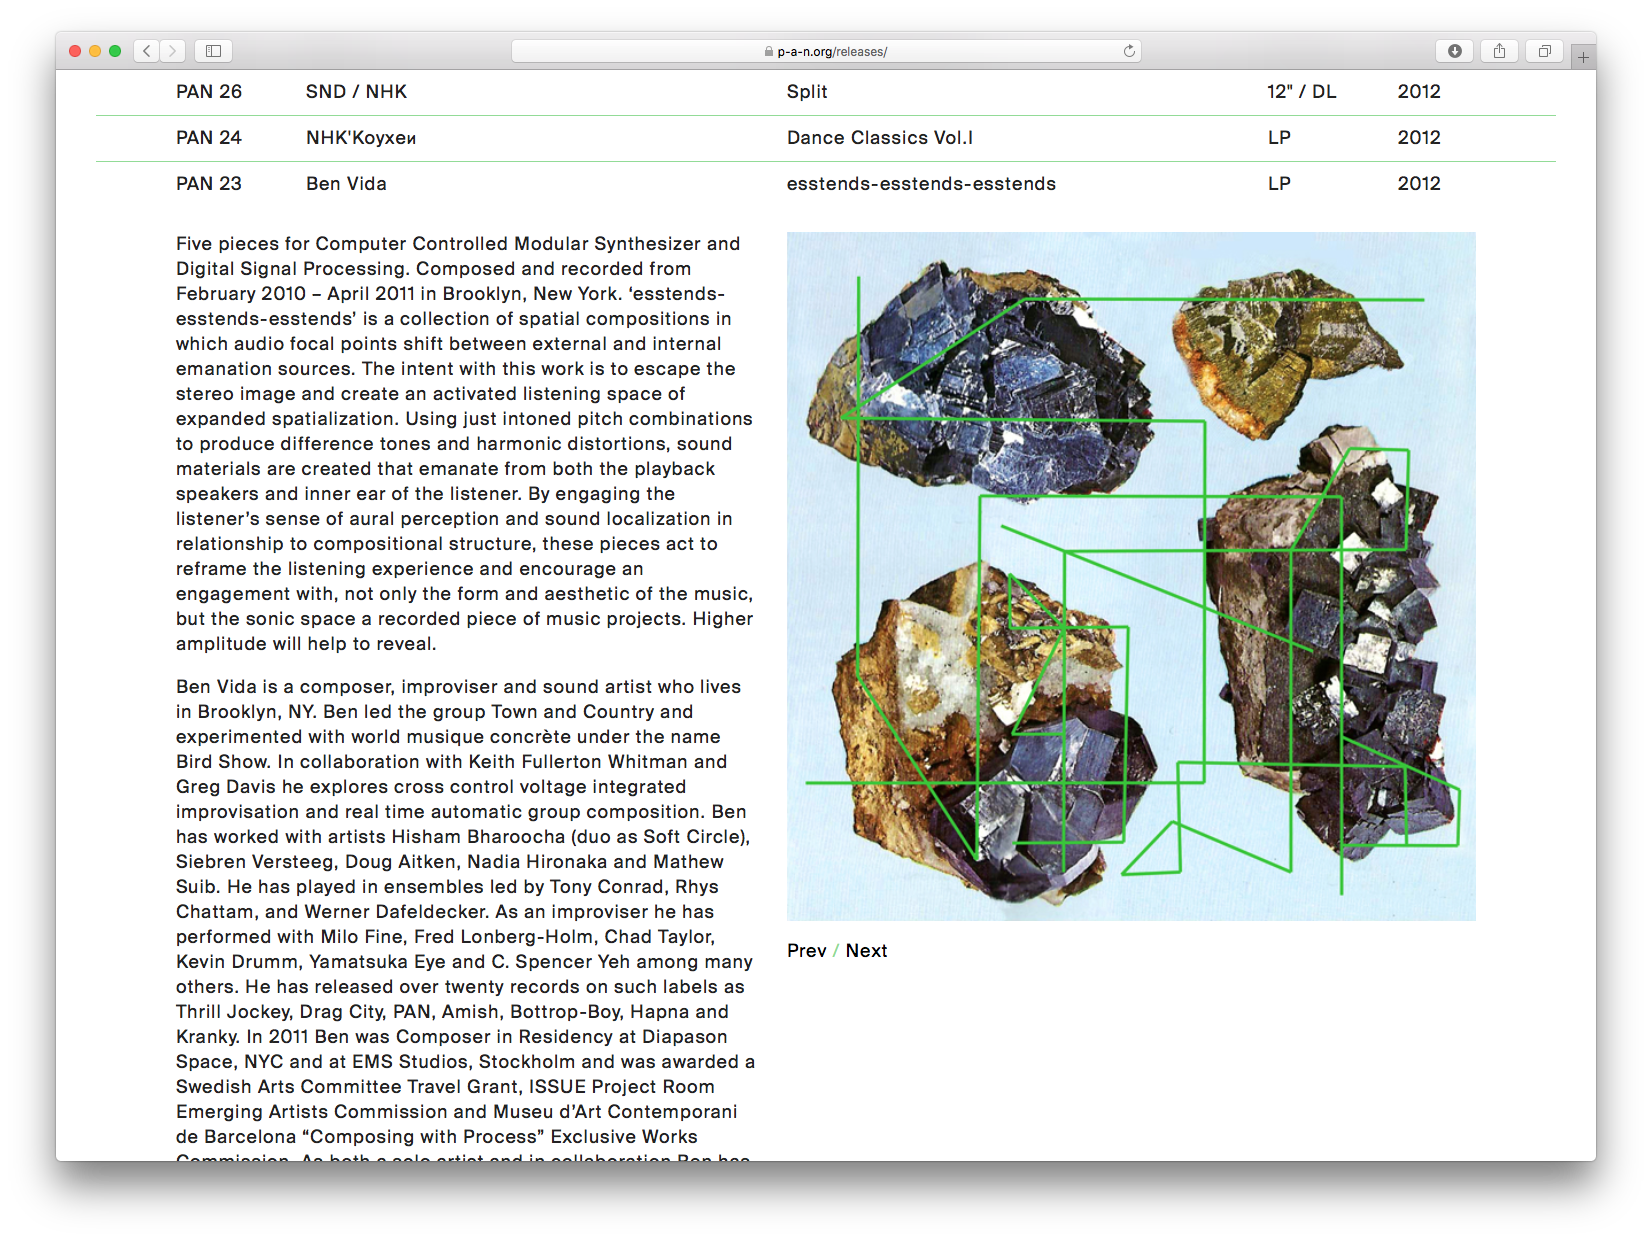Click the p-a-n.org address bar
This screenshot has width=1652, height=1241.
[x=825, y=51]
